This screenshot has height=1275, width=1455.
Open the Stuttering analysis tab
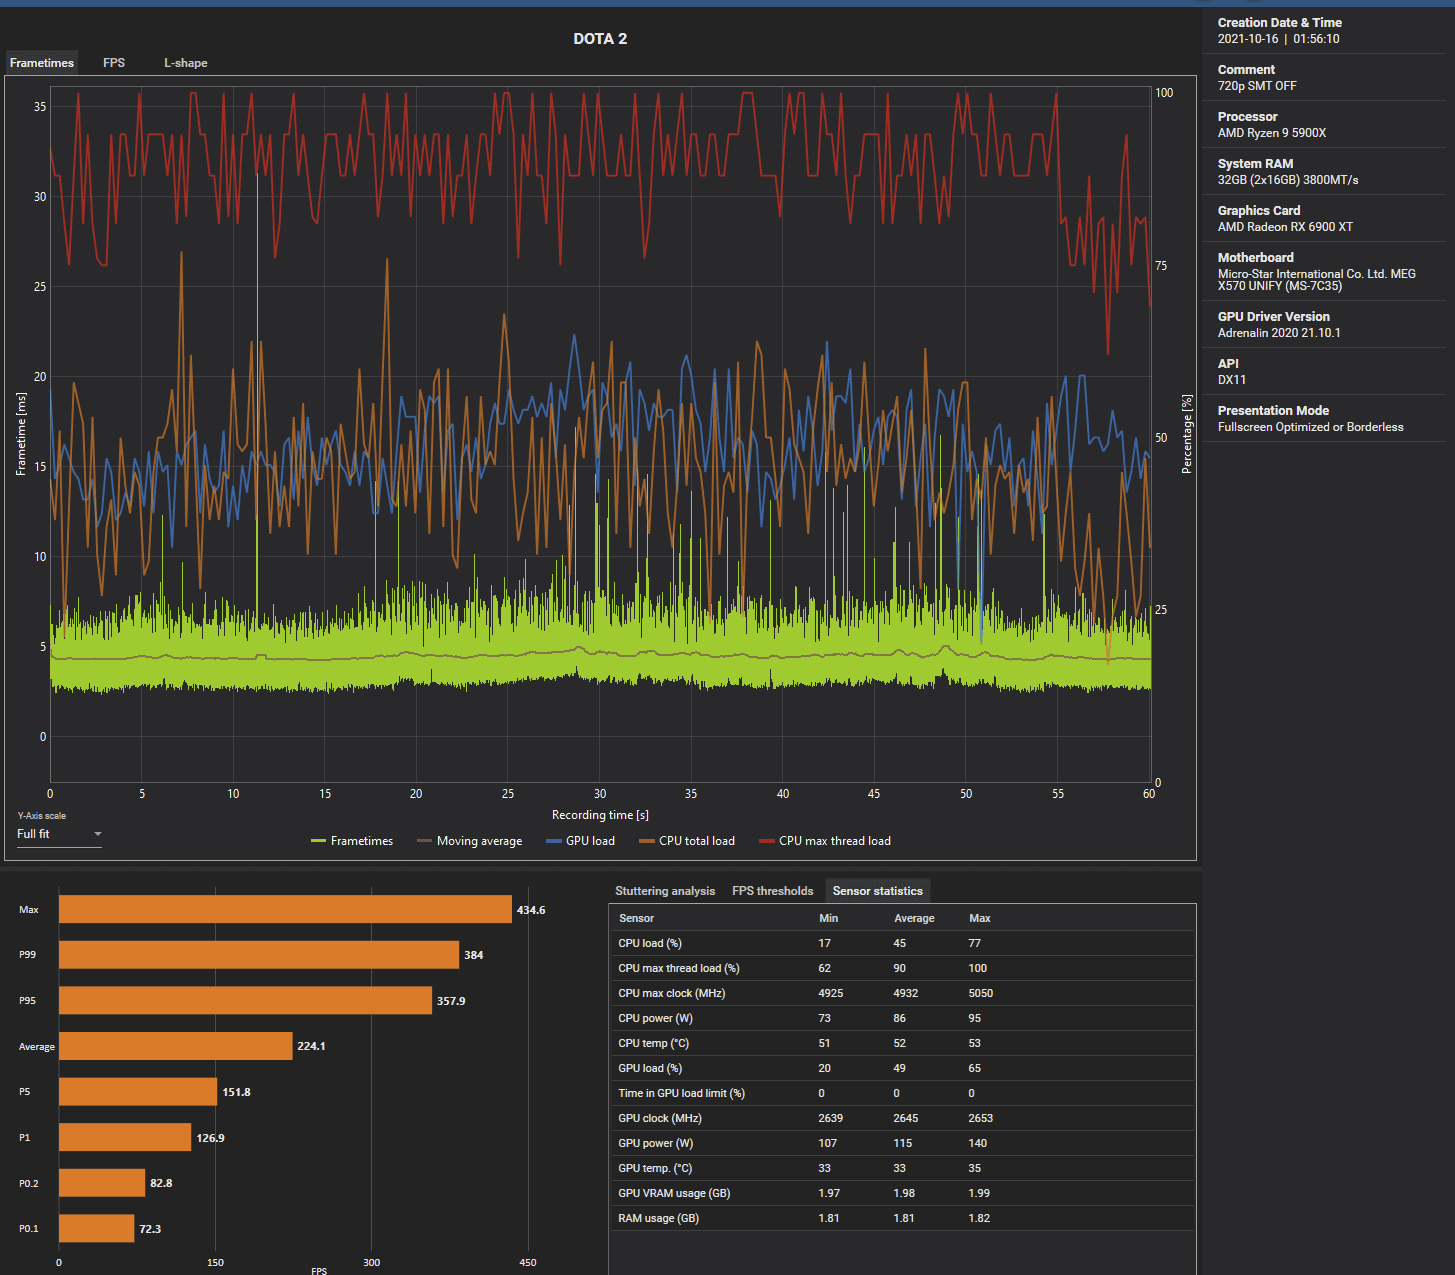point(665,891)
